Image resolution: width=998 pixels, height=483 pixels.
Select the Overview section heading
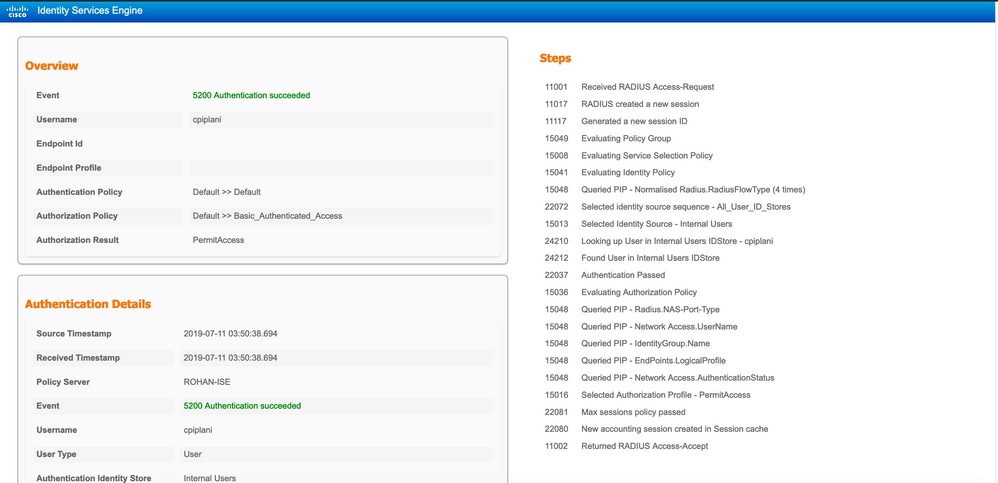coord(52,66)
